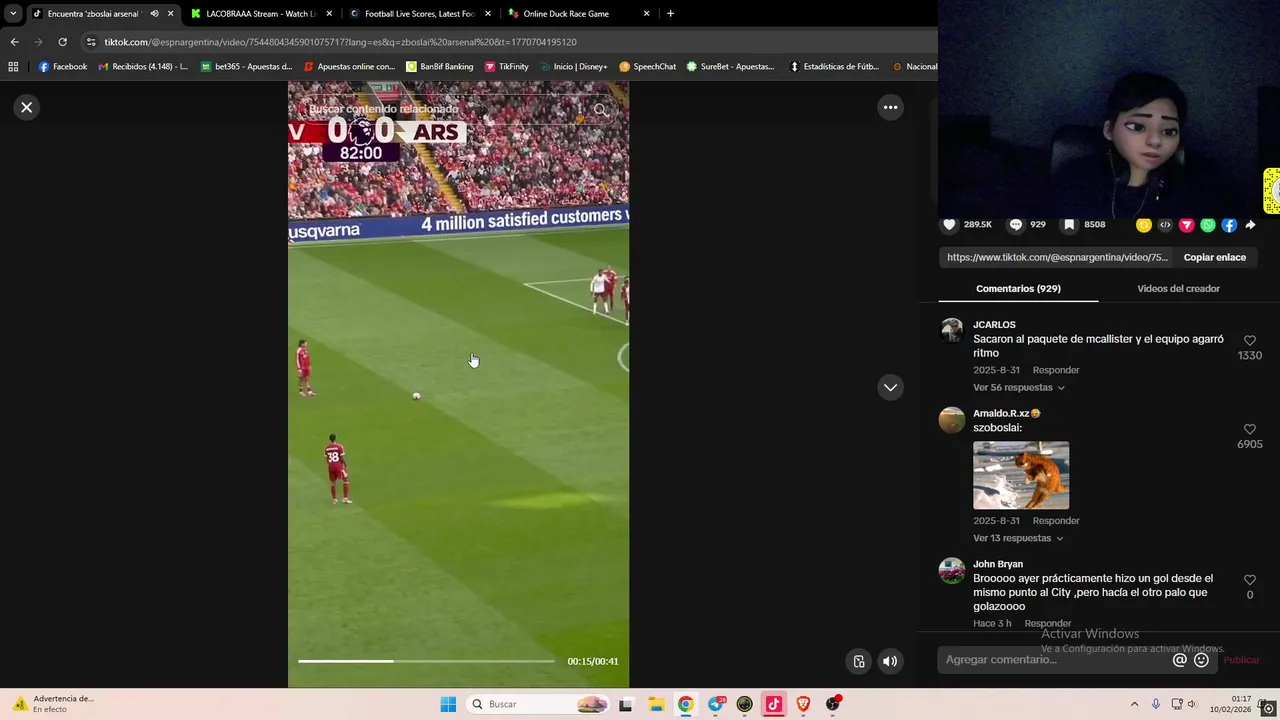Open Telegram from the taskbar

[715, 704]
